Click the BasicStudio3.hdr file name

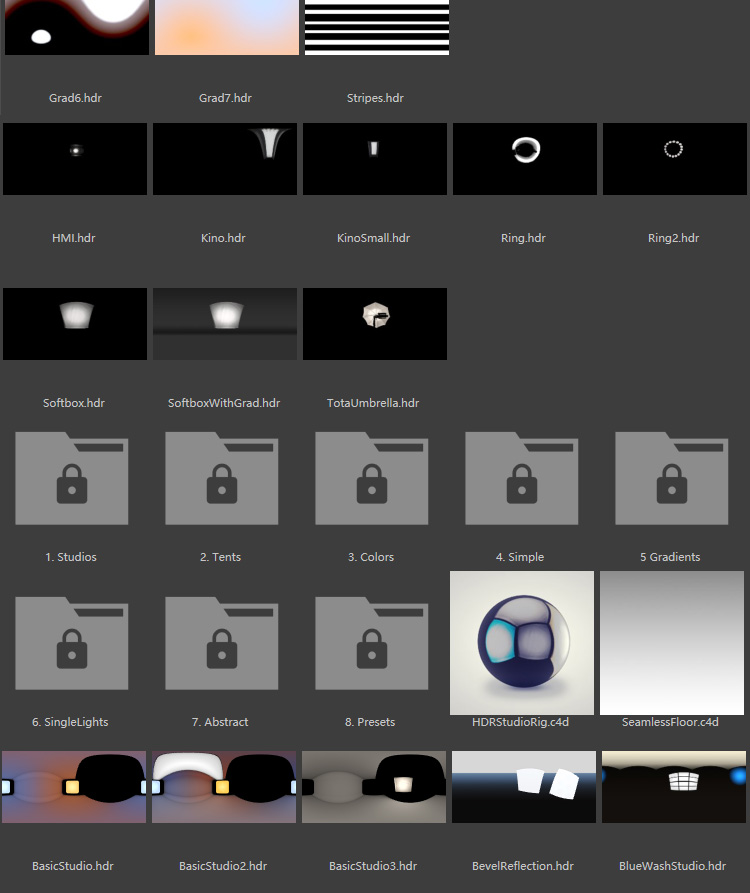[x=373, y=866]
